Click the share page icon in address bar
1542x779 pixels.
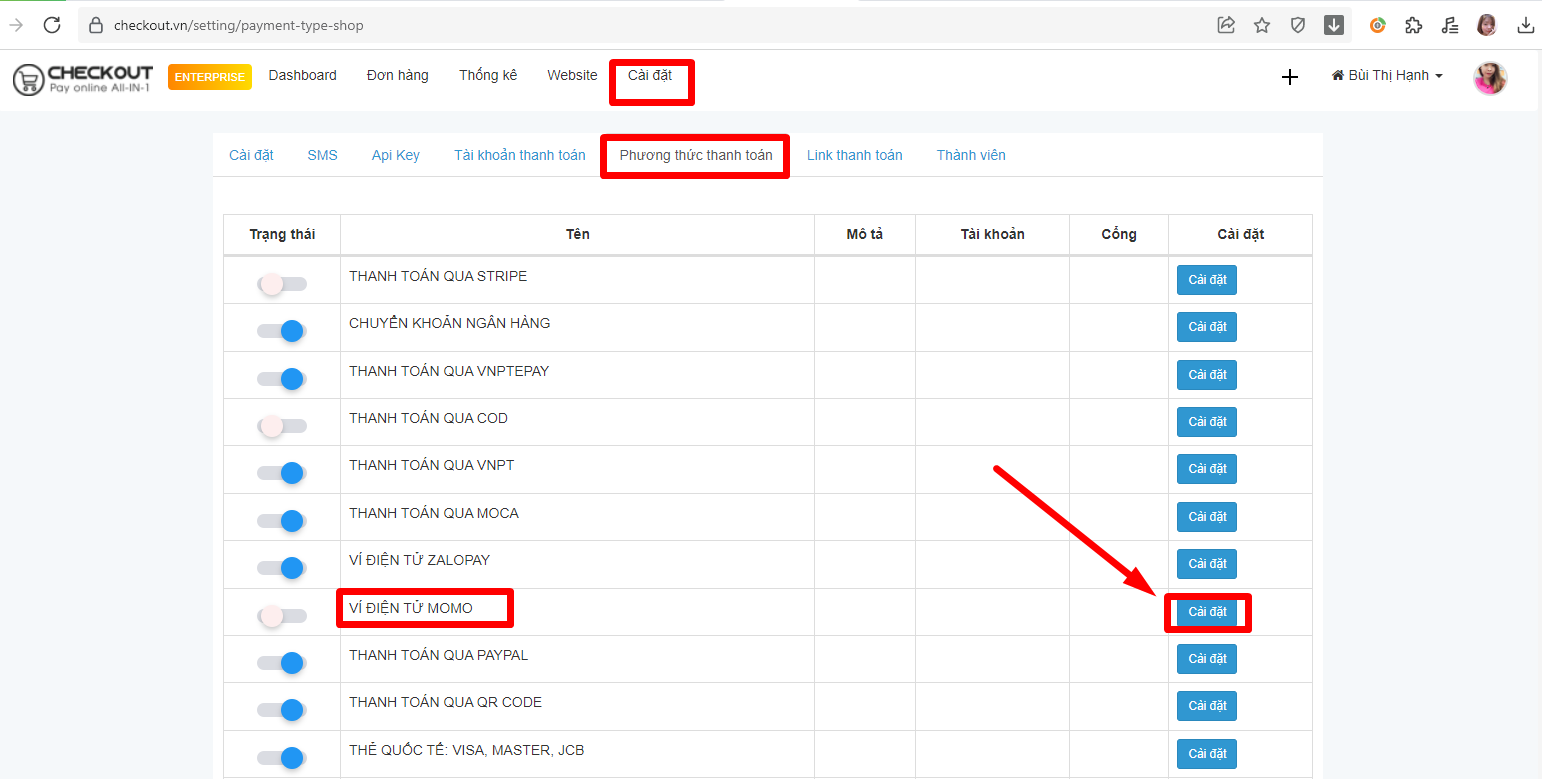pyautogui.click(x=1226, y=25)
